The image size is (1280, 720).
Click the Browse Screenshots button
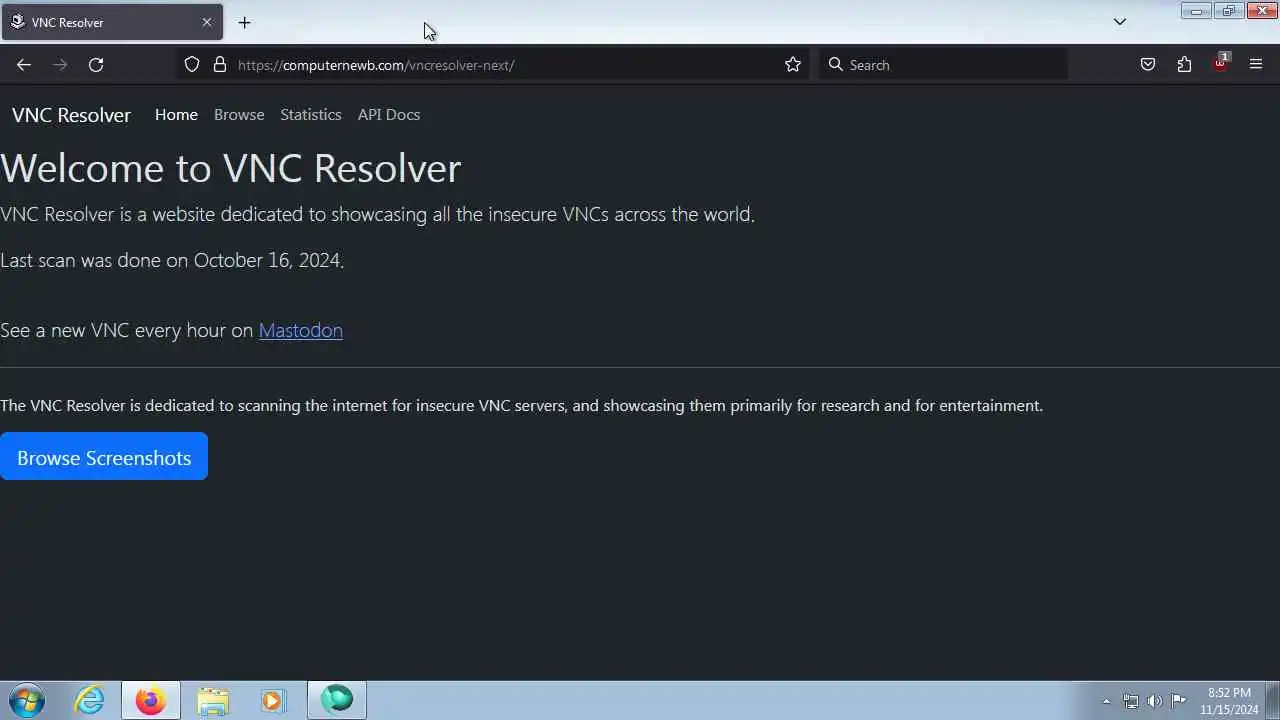coord(104,457)
